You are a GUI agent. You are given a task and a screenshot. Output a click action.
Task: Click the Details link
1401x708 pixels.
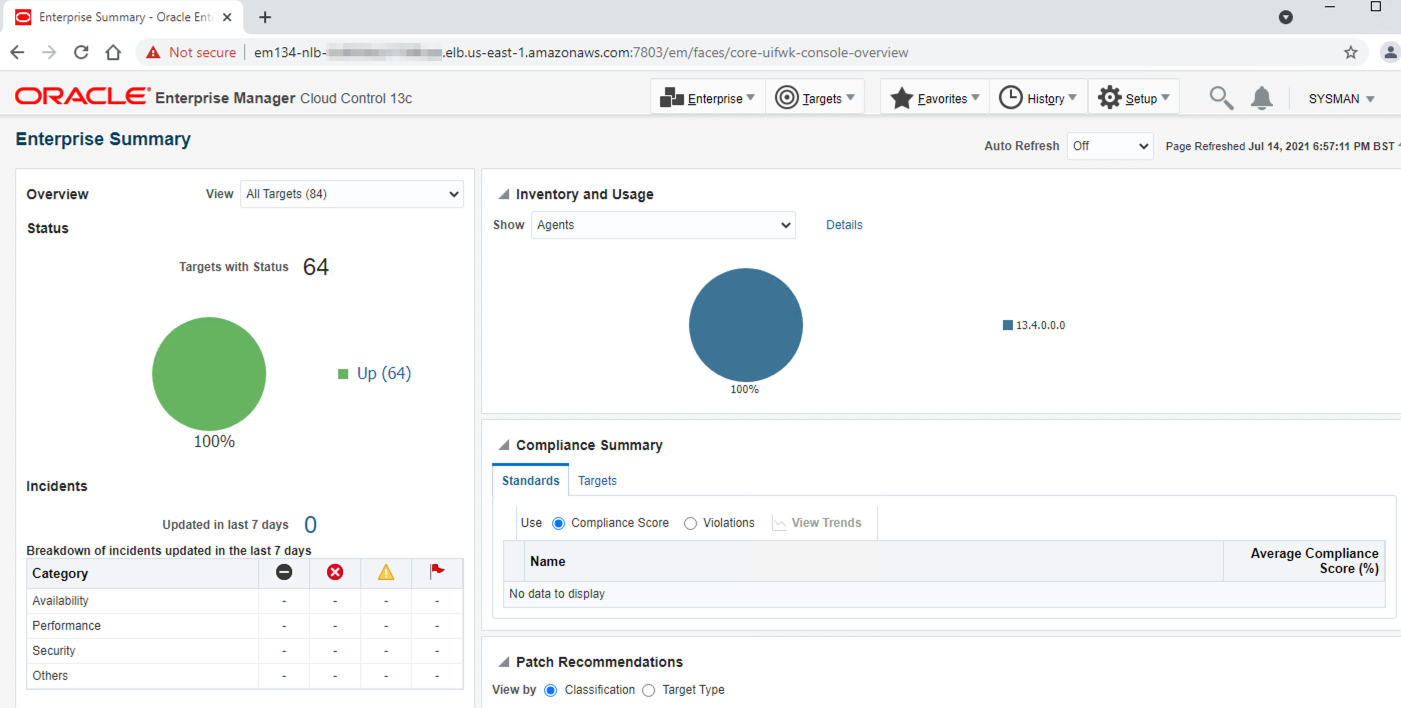click(x=844, y=225)
